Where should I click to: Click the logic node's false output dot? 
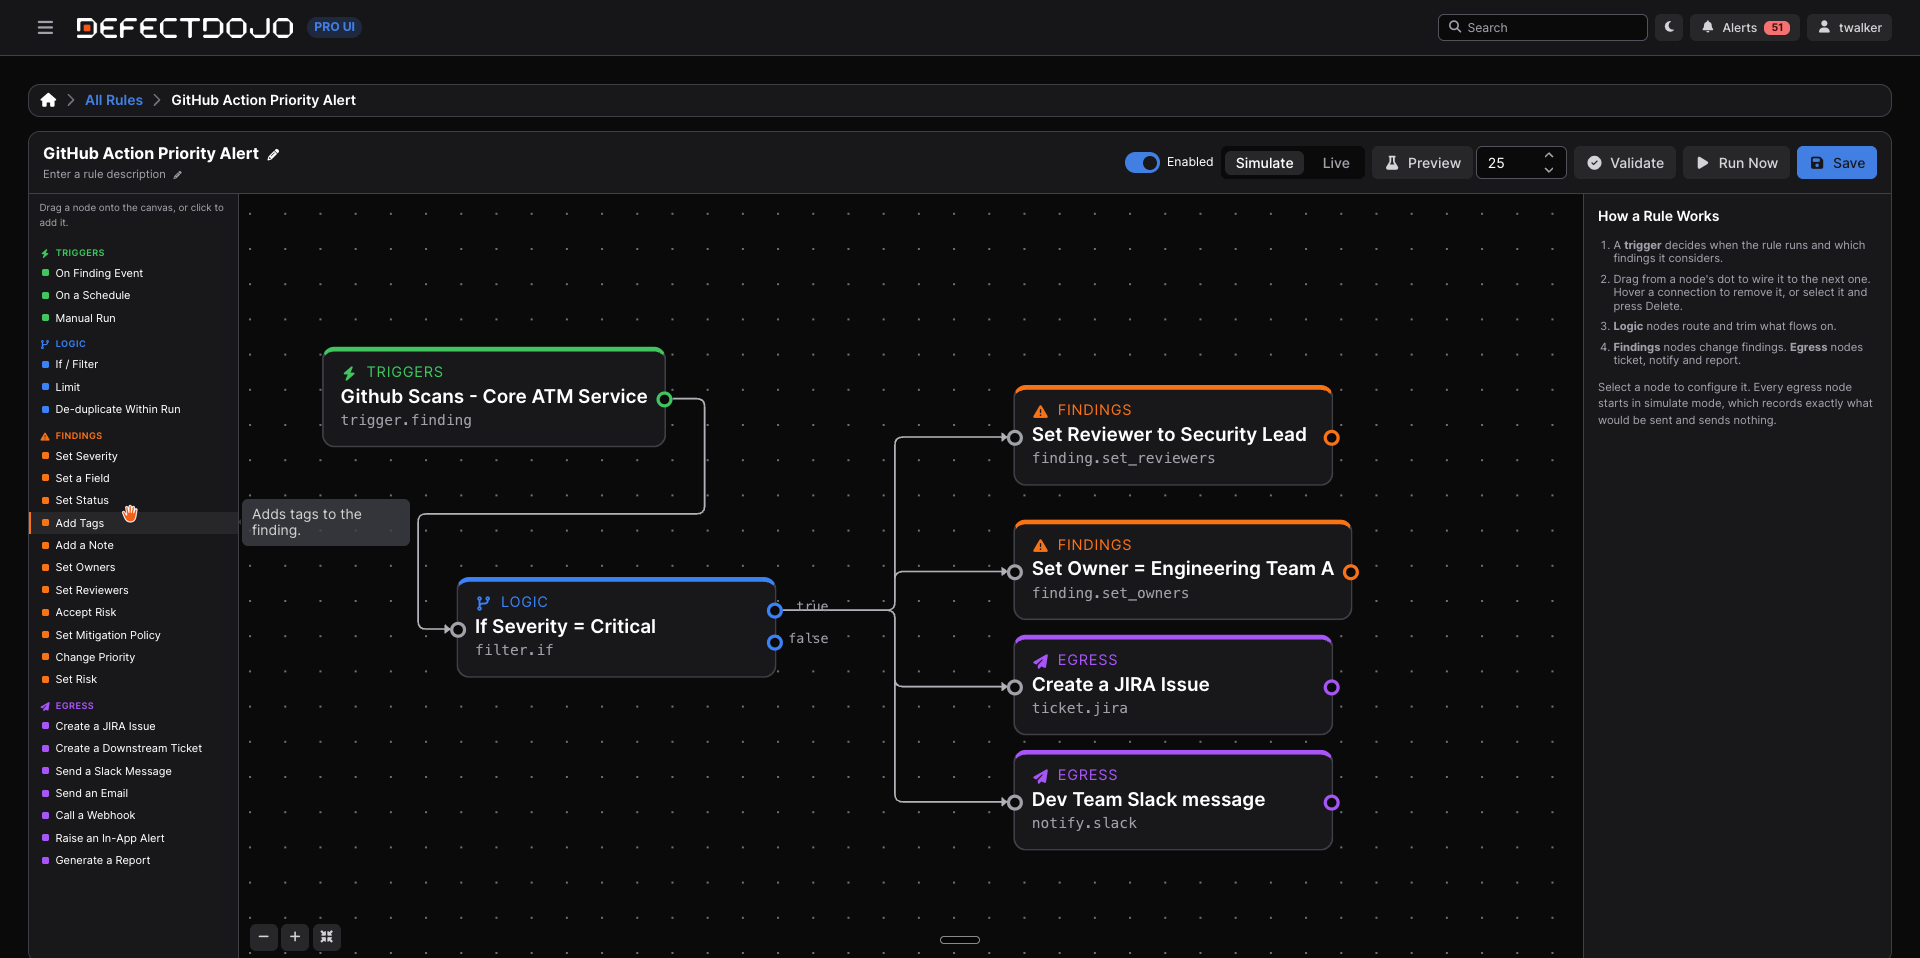coord(774,642)
